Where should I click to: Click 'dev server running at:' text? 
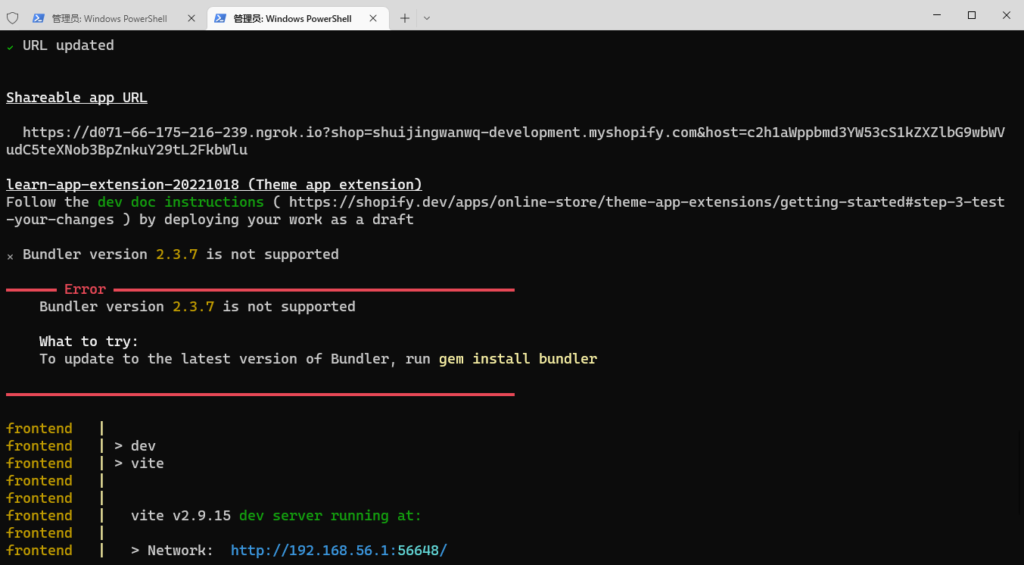tap(330, 515)
